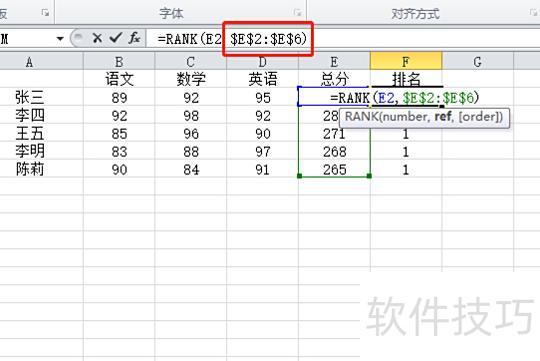Image resolution: width=540 pixels, height=361 pixels.
Task: Select the cell with name 张三
Action: (30, 97)
